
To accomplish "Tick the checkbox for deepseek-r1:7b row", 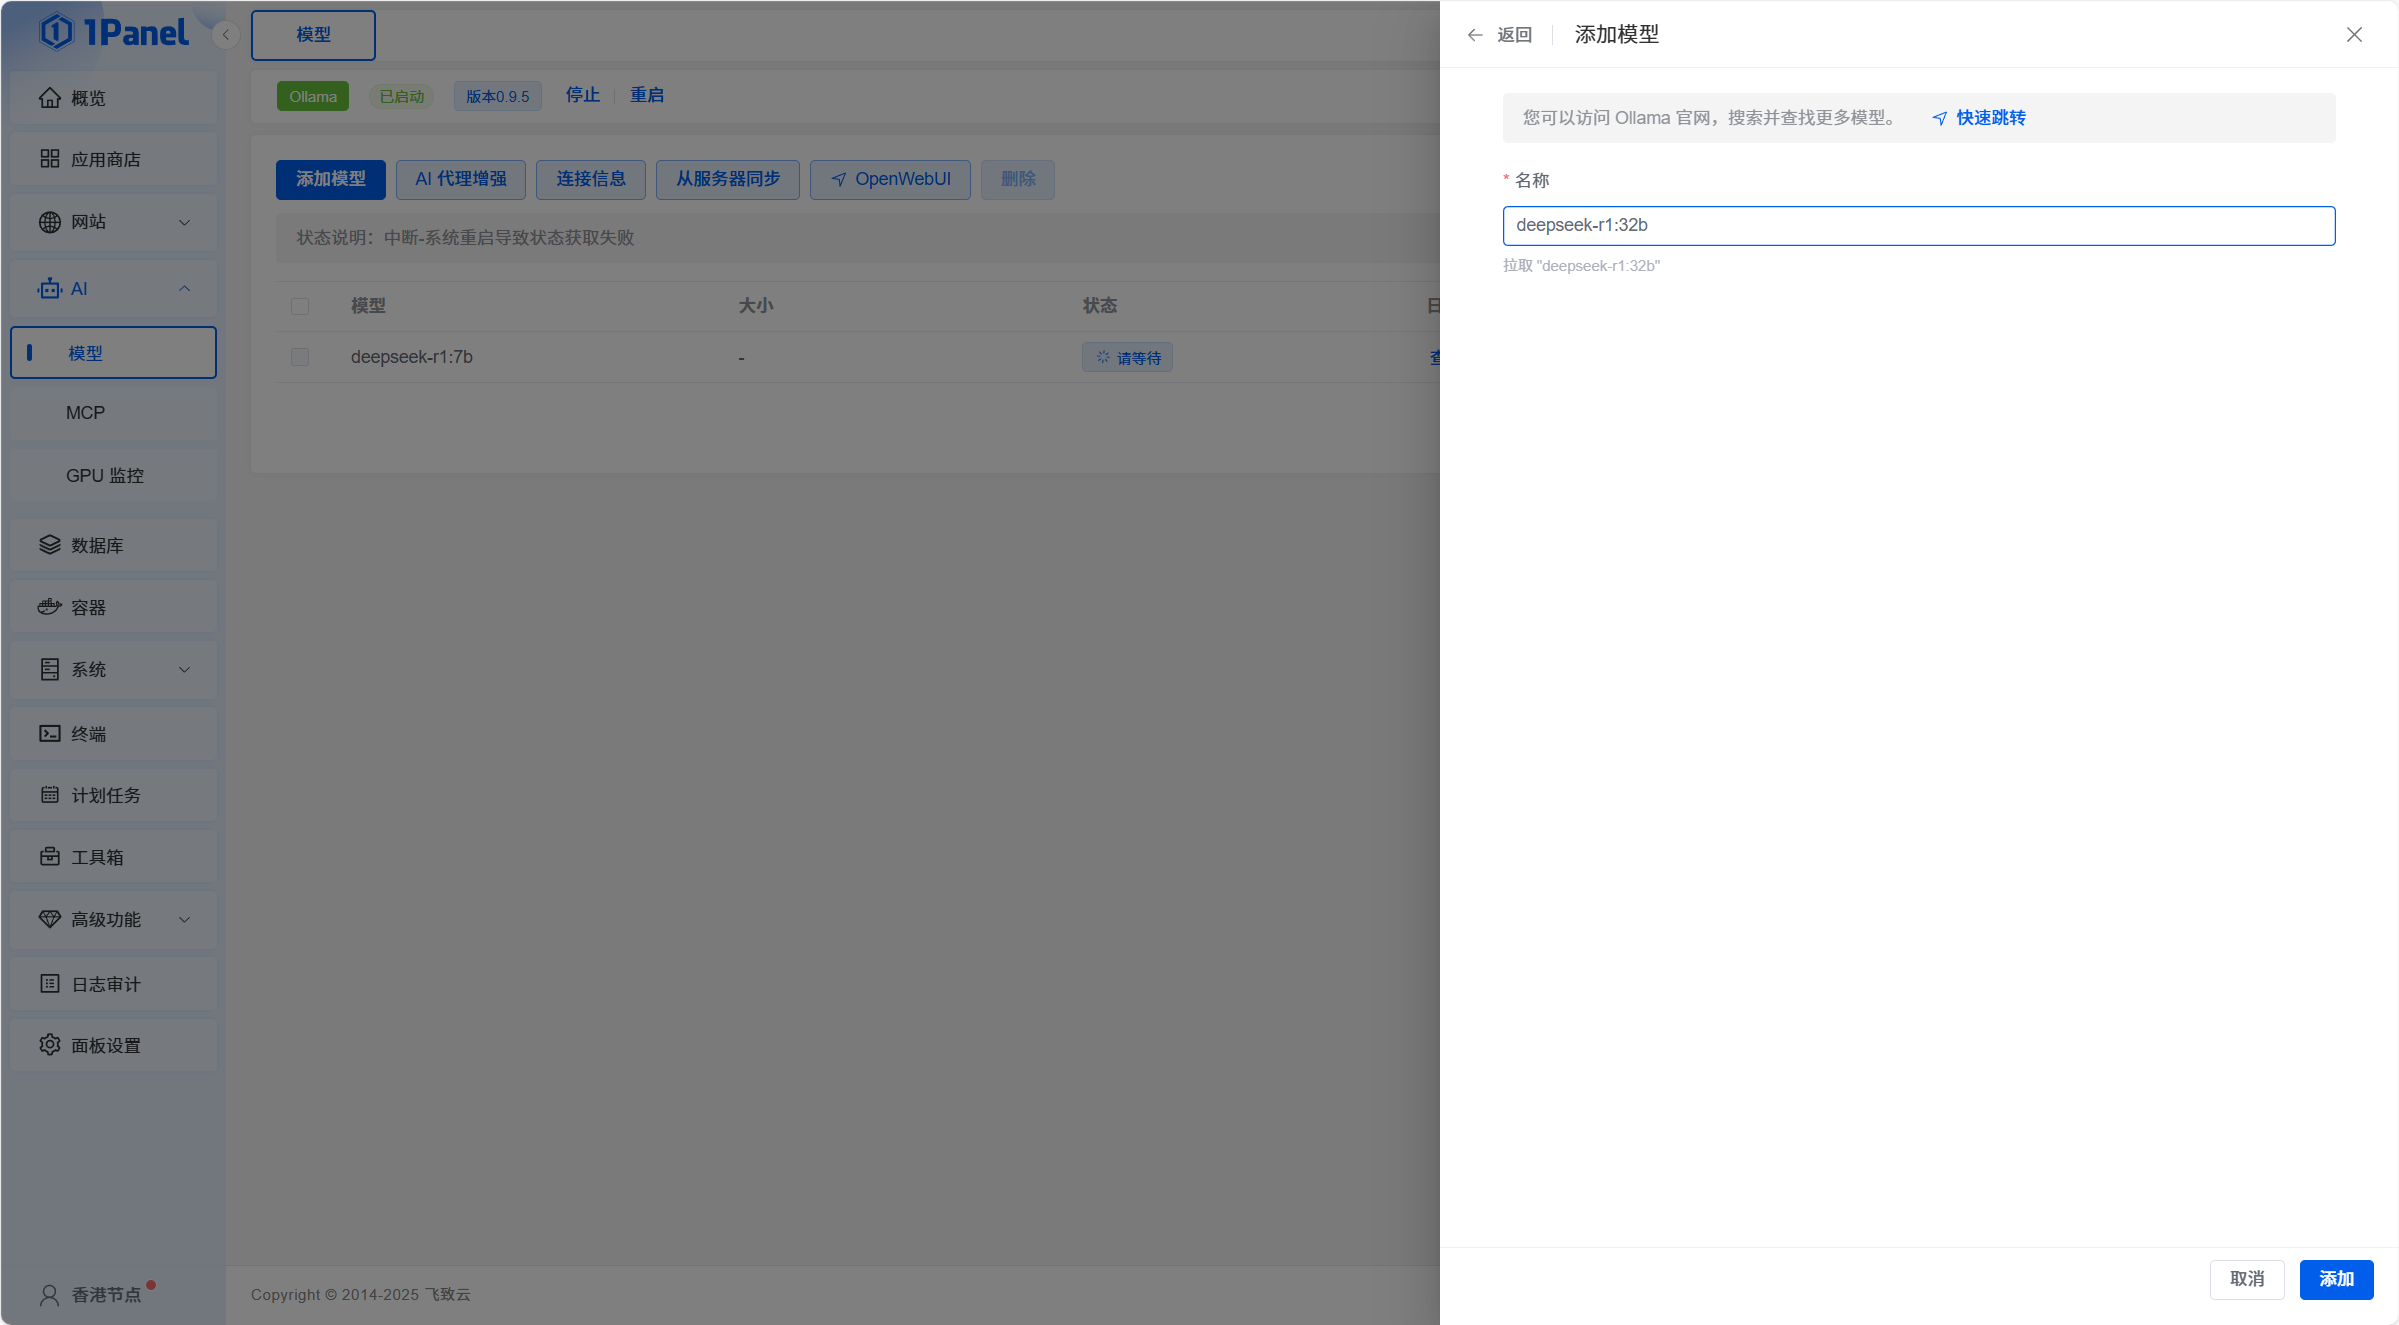I will point(300,356).
